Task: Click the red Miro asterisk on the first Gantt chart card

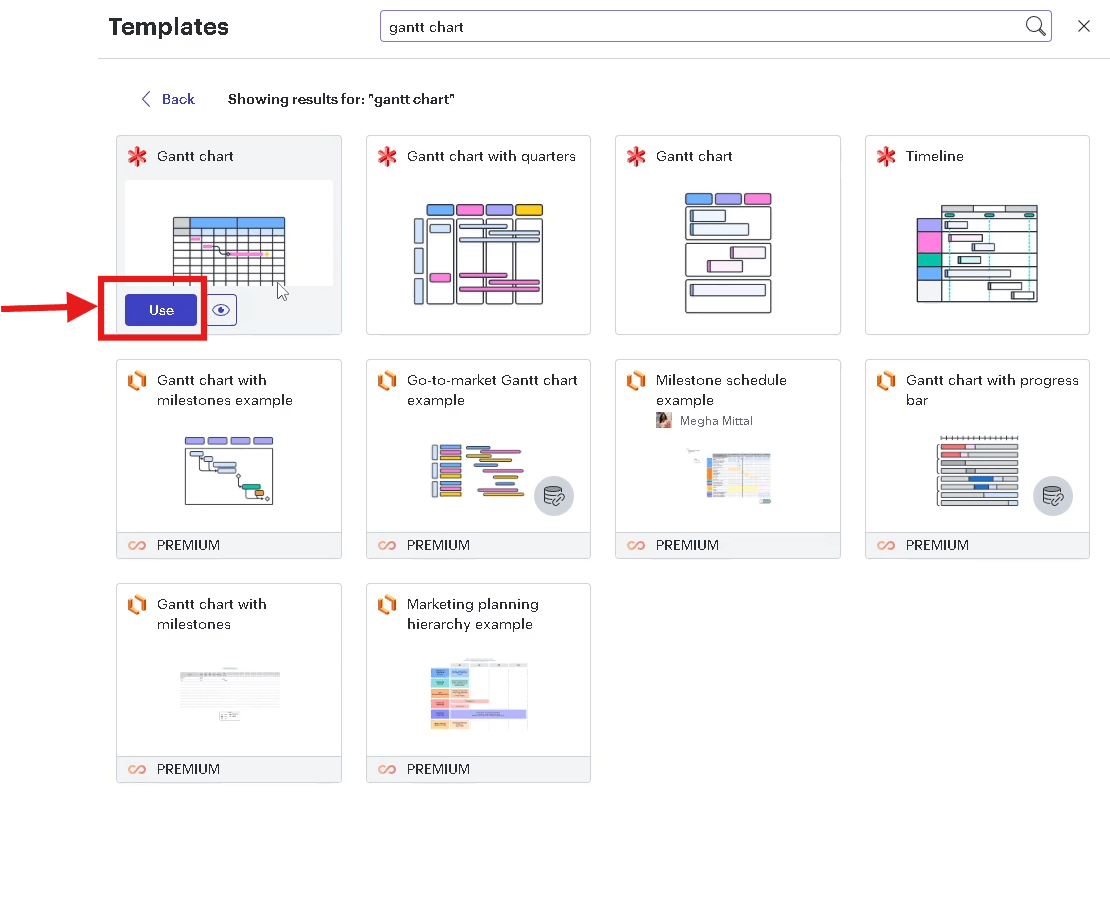Action: pos(137,156)
